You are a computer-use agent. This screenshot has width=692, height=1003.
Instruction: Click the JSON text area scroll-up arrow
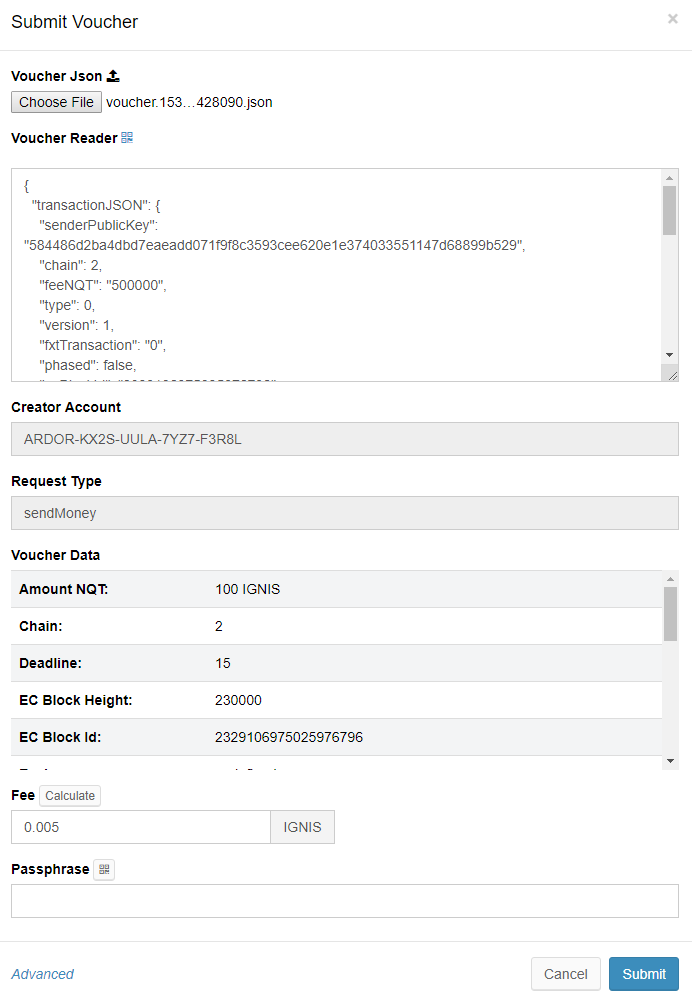click(669, 178)
